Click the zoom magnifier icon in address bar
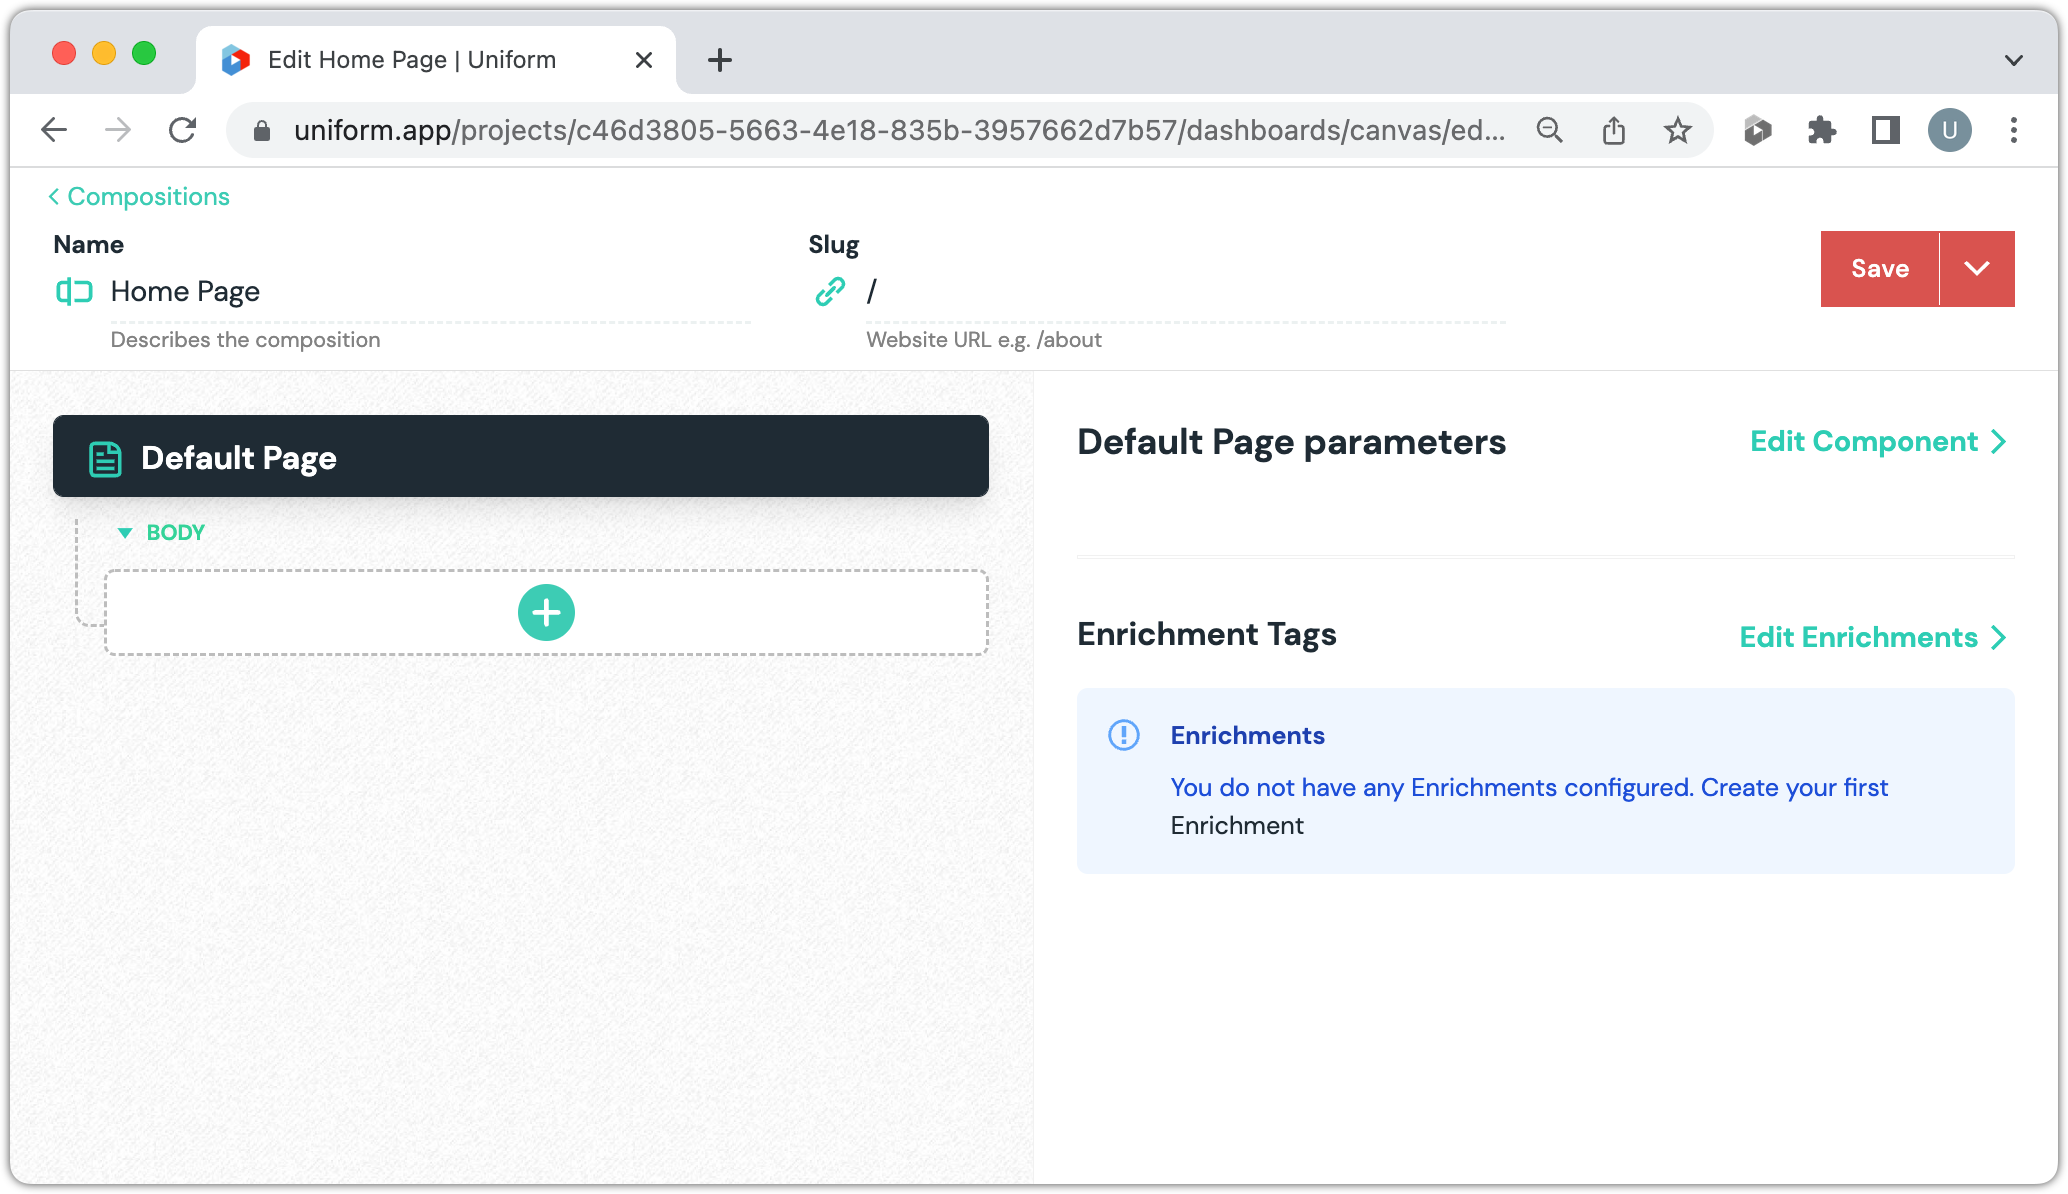2068x1194 pixels. (x=1549, y=130)
